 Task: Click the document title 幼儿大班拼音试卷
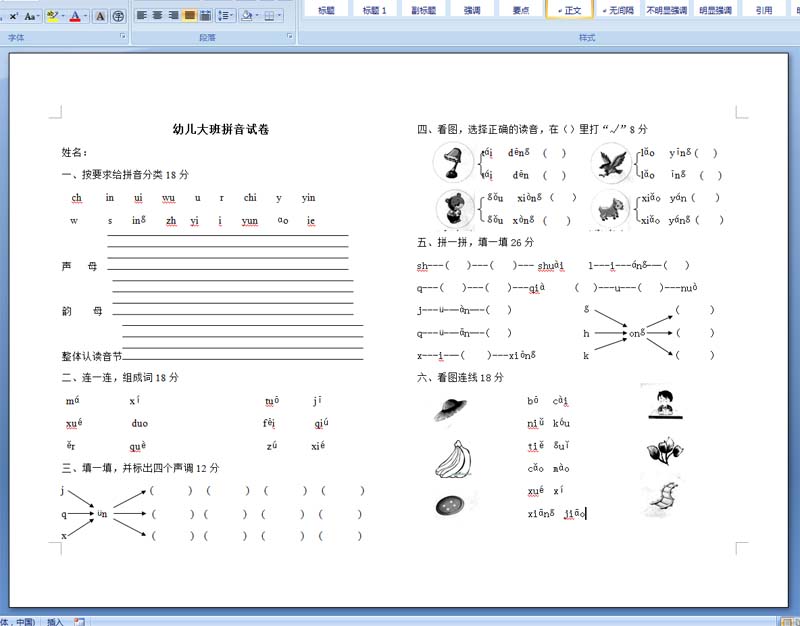click(x=221, y=130)
